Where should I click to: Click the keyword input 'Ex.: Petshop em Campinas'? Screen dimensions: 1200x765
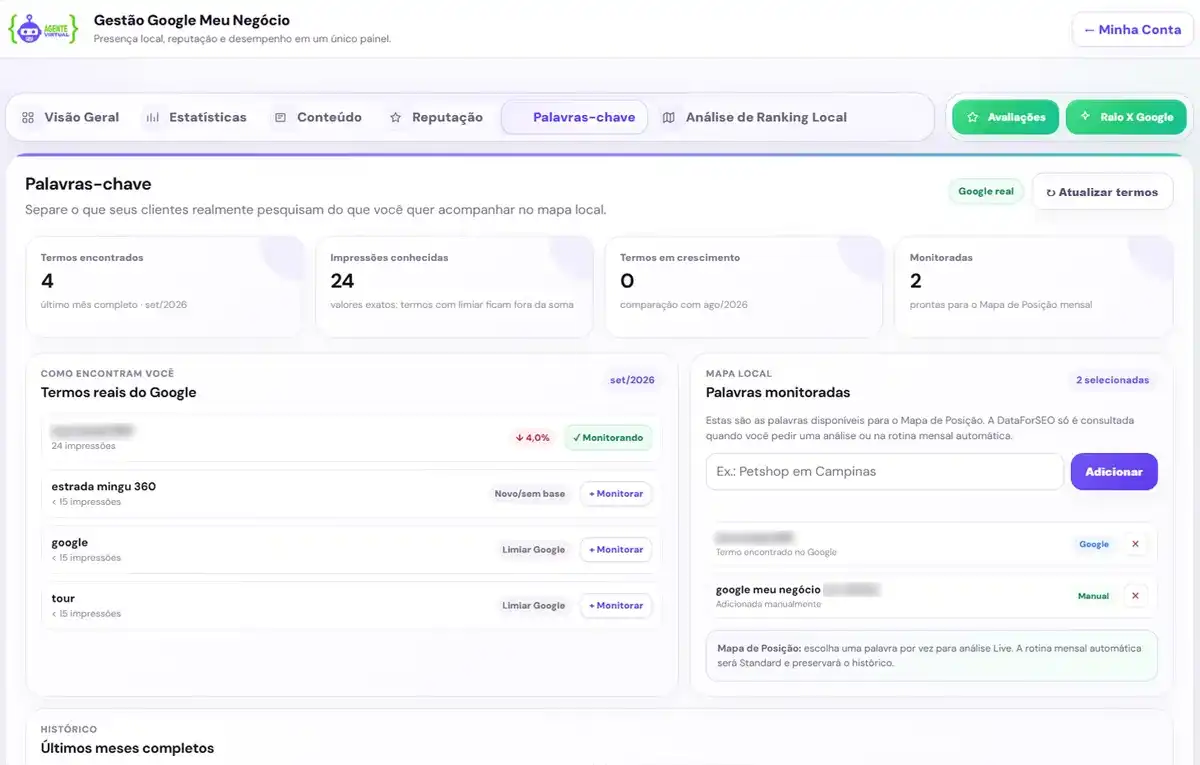coord(885,471)
